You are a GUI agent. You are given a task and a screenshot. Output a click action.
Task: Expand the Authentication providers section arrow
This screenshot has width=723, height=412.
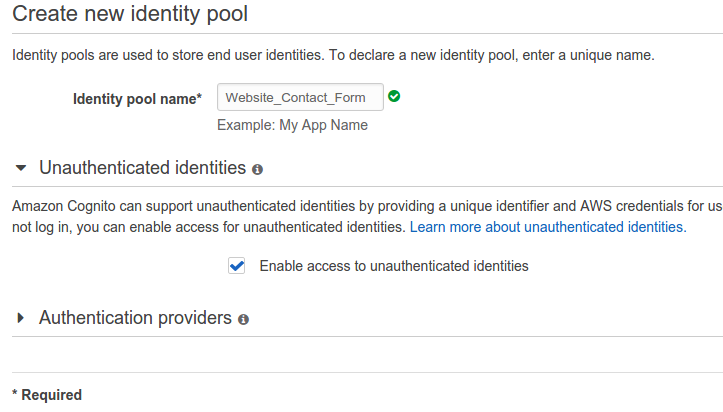click(x=21, y=318)
